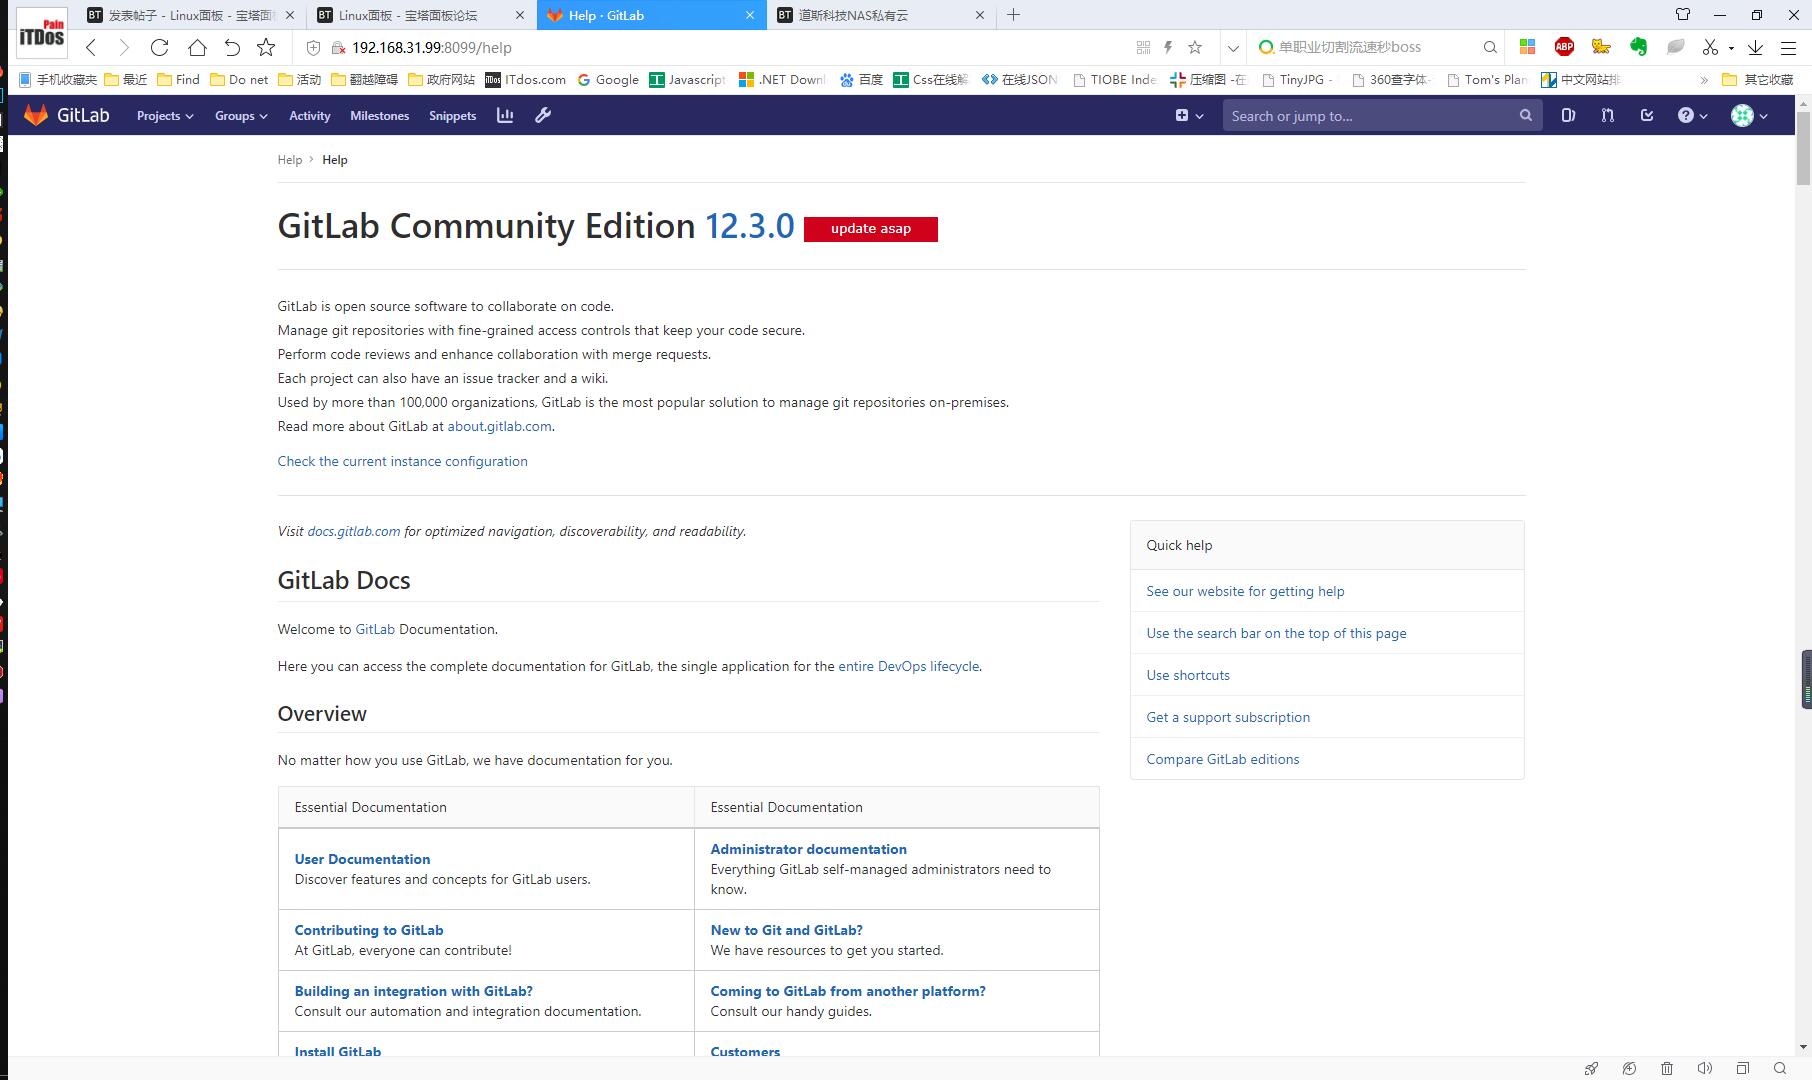Open the entire DevOps lifecycle link

point(908,666)
